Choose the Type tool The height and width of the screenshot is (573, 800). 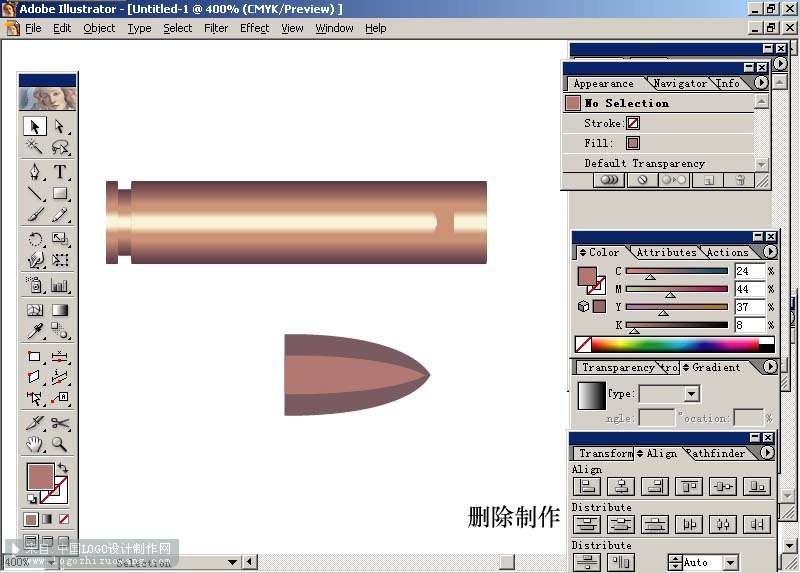click(60, 172)
